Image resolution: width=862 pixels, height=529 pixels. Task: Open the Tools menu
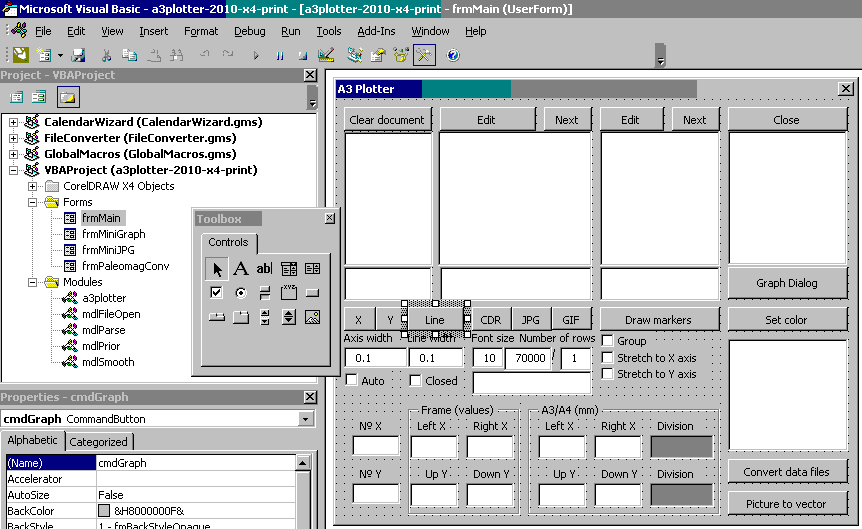coord(329,31)
